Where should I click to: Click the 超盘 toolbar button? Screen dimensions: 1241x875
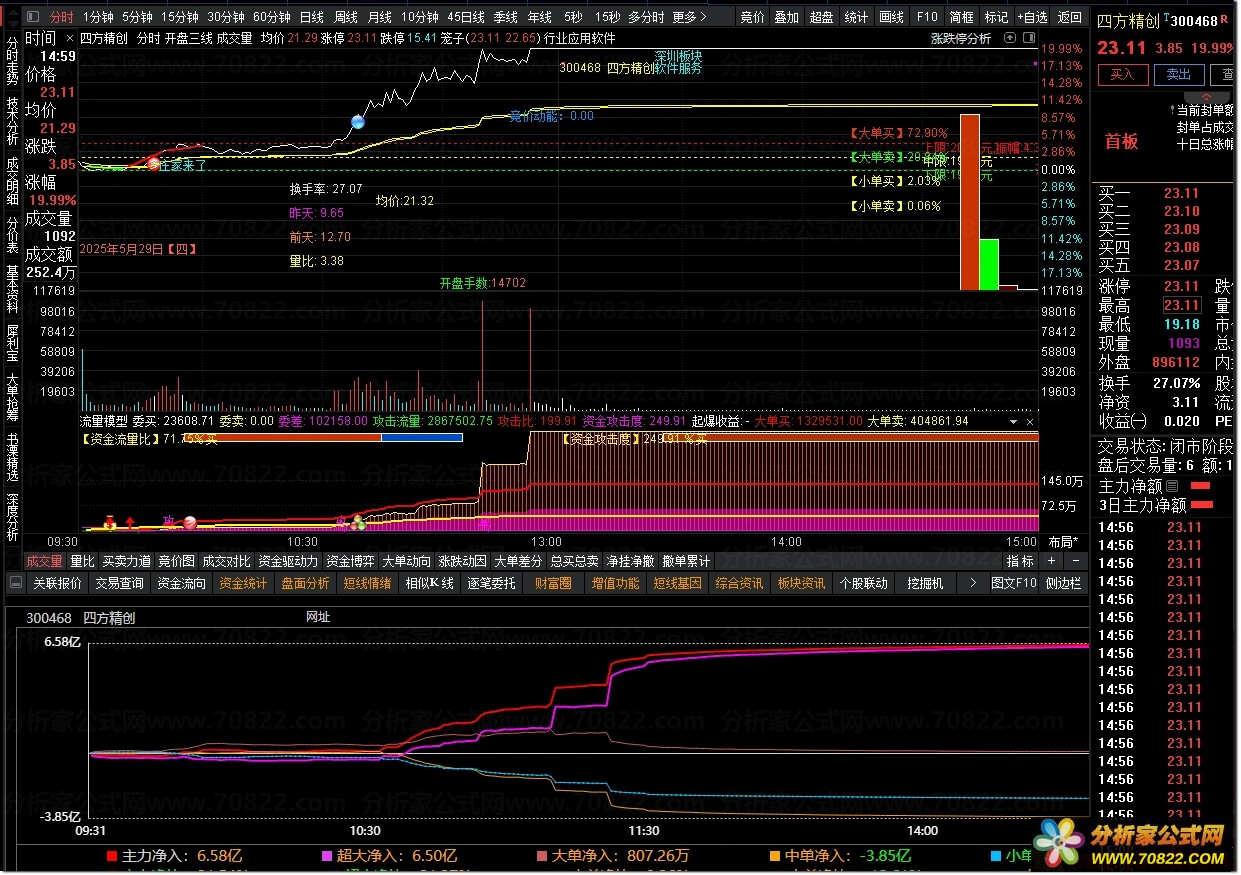(822, 17)
